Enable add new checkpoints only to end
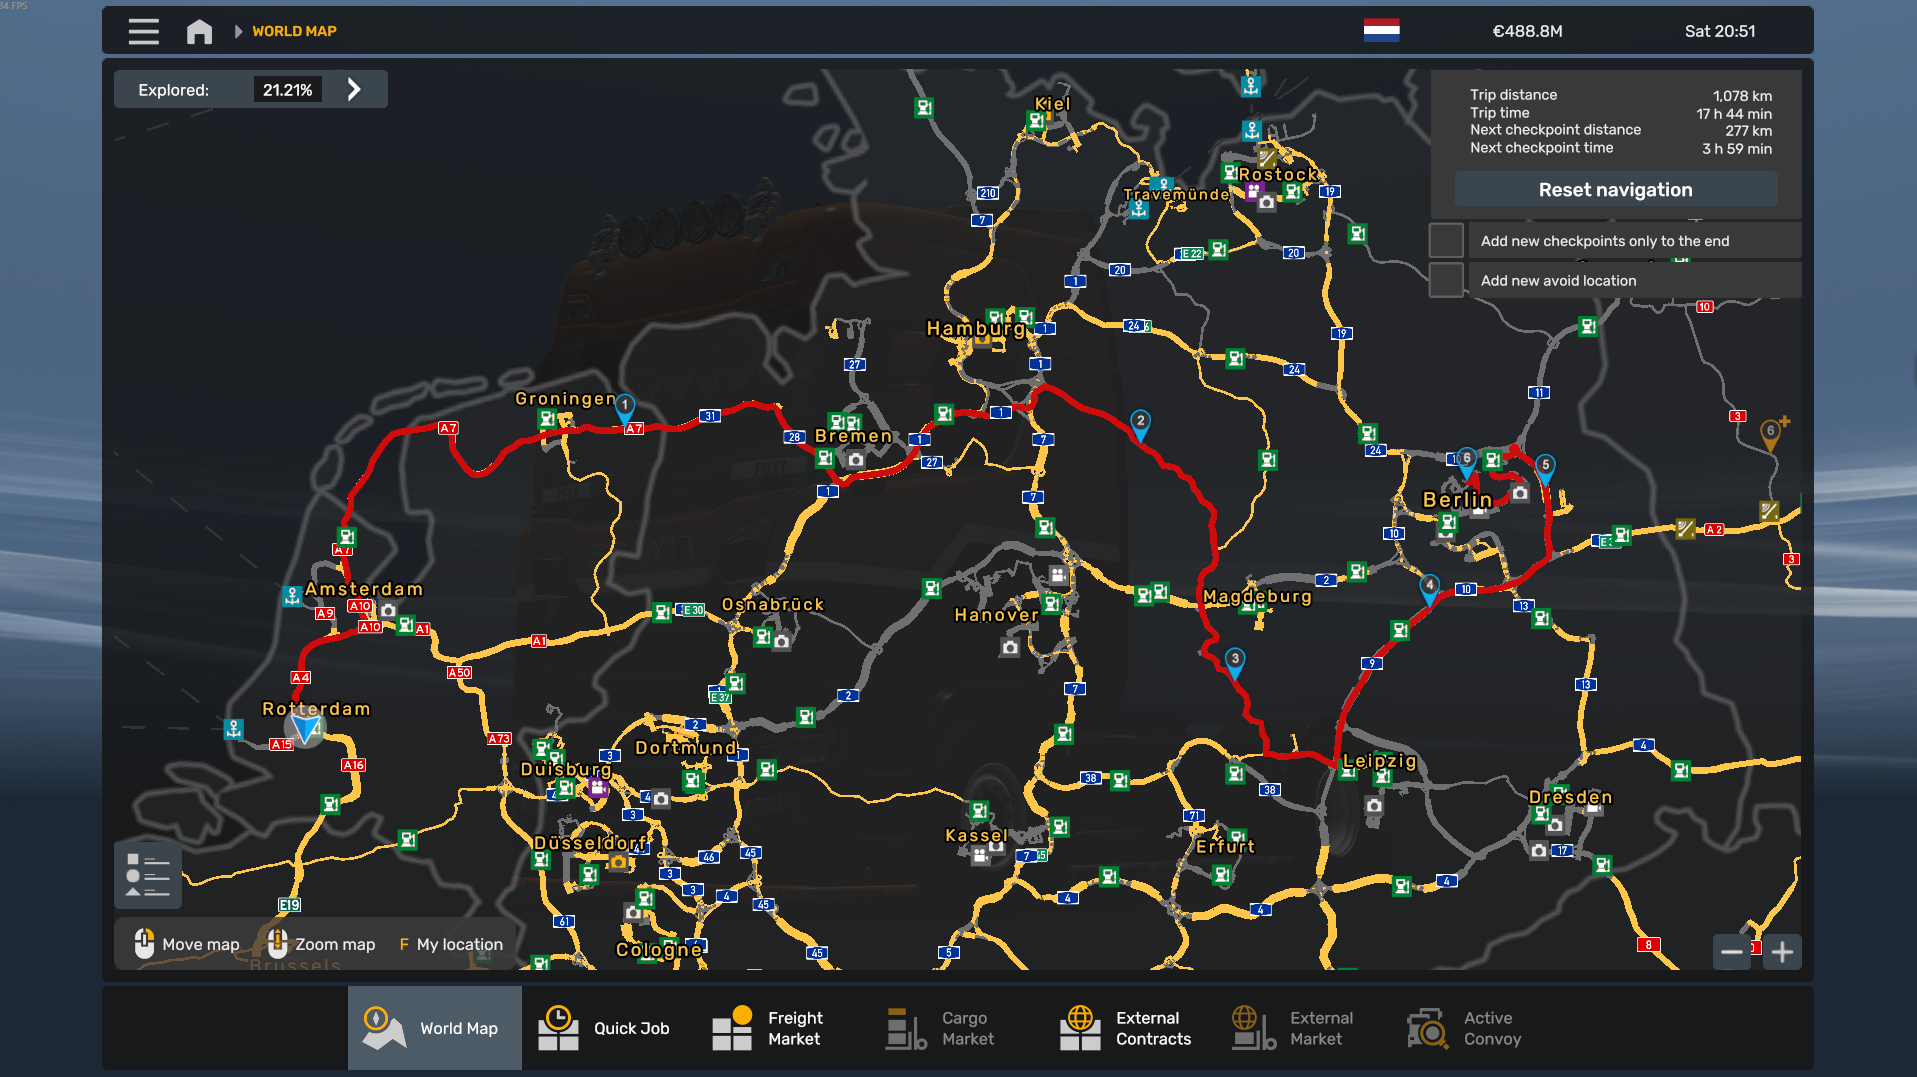 point(1446,241)
